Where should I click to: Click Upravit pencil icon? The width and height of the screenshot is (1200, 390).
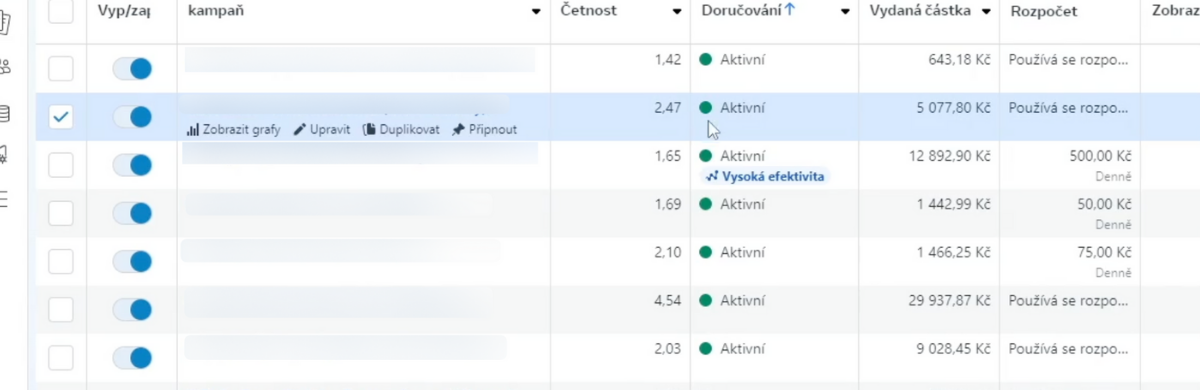299,130
